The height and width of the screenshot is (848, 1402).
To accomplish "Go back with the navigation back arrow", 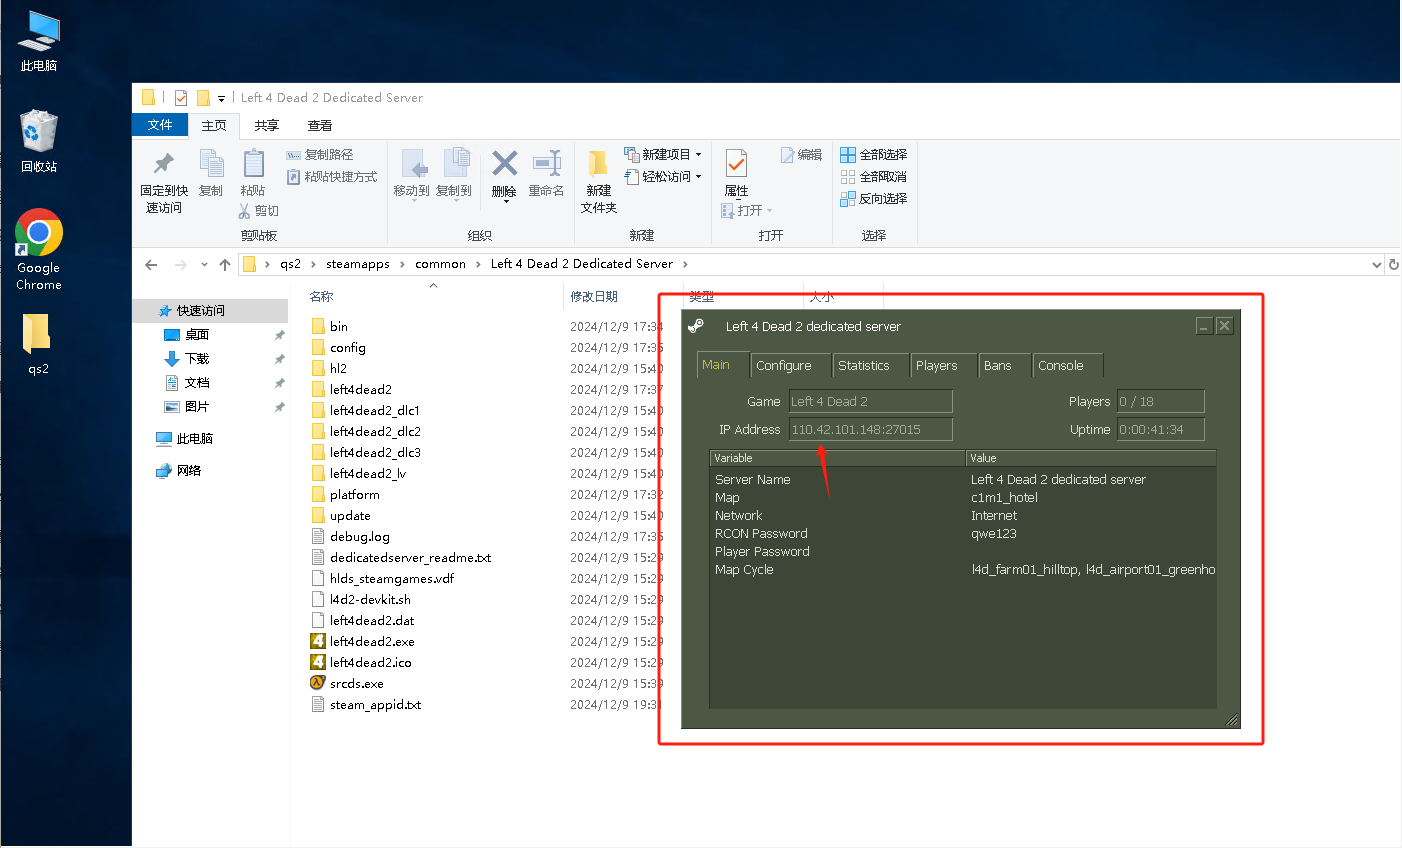I will (151, 265).
